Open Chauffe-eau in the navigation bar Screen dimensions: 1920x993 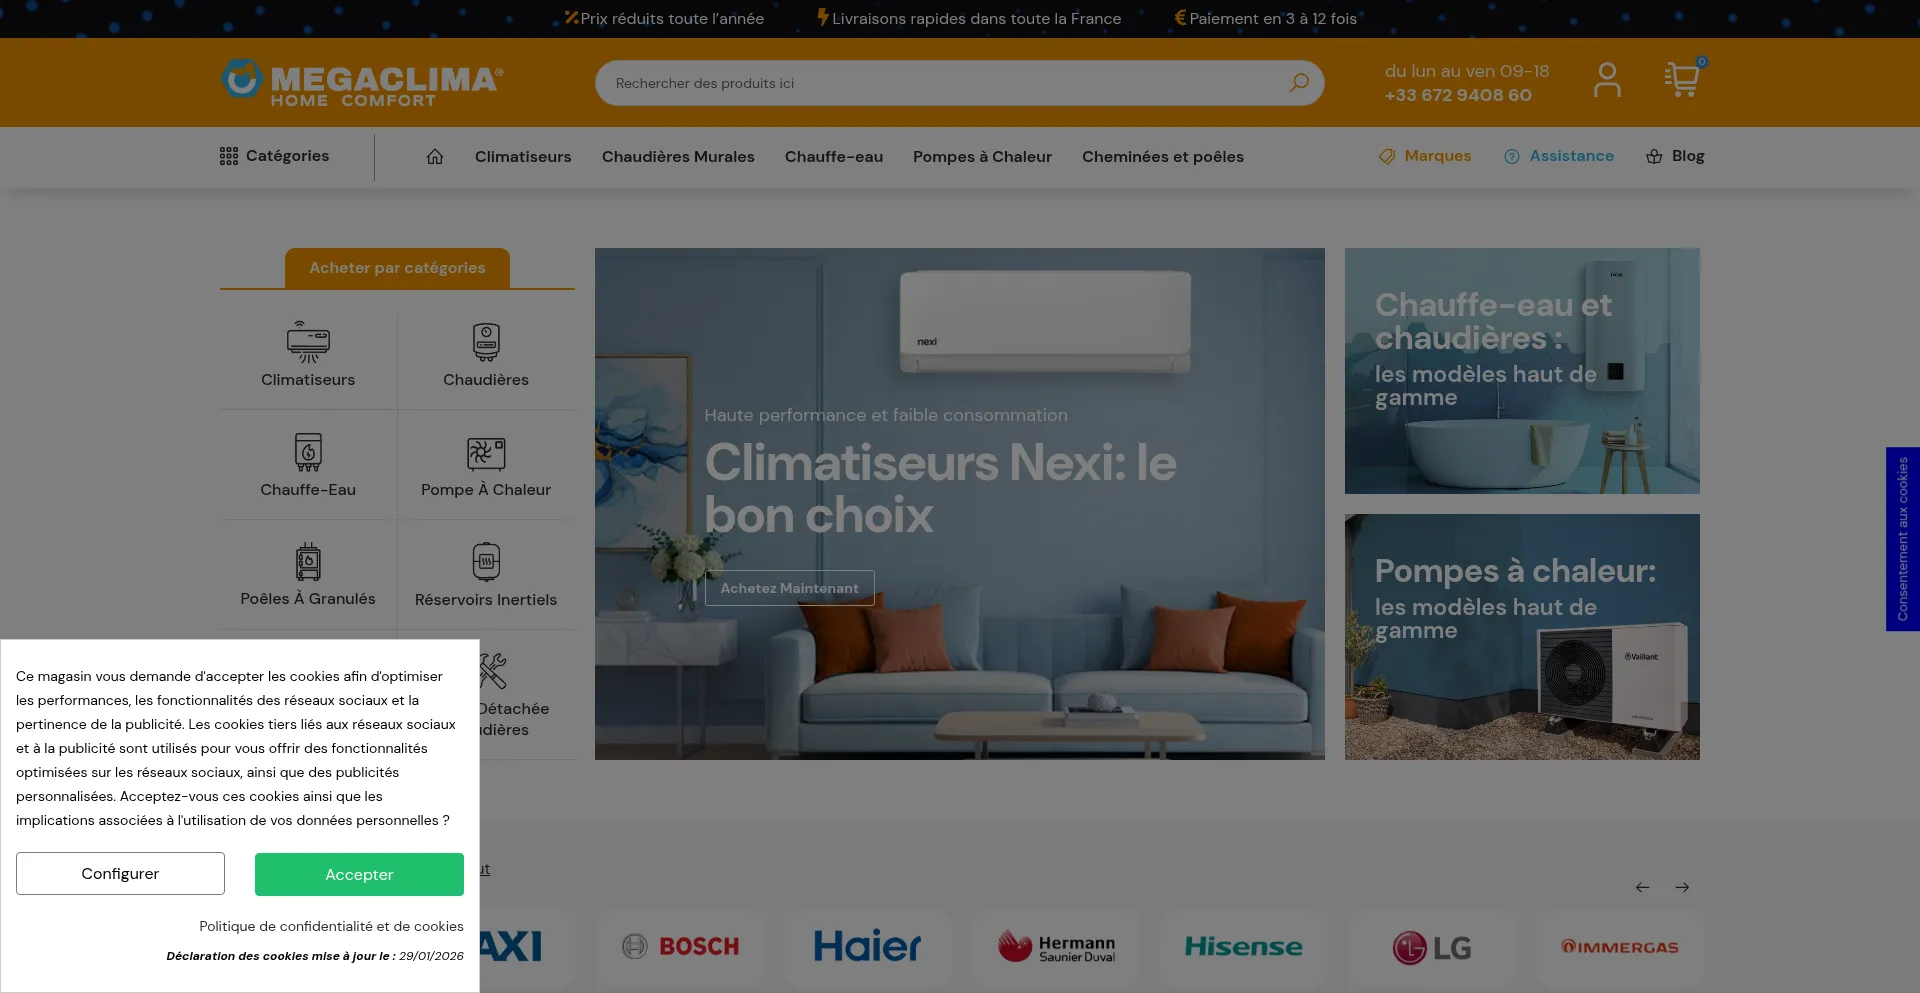[834, 157]
